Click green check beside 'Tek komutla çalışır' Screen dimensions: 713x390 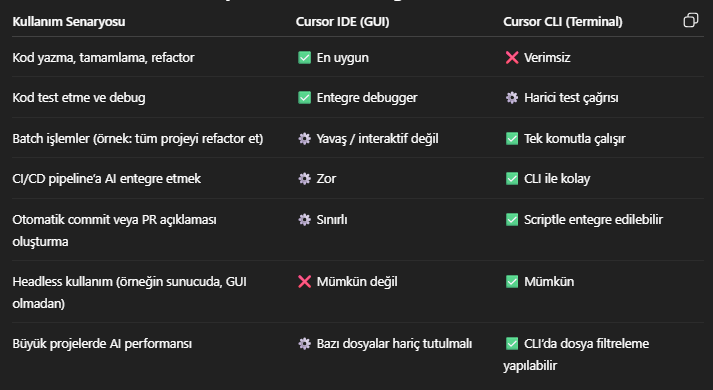[x=512, y=138]
